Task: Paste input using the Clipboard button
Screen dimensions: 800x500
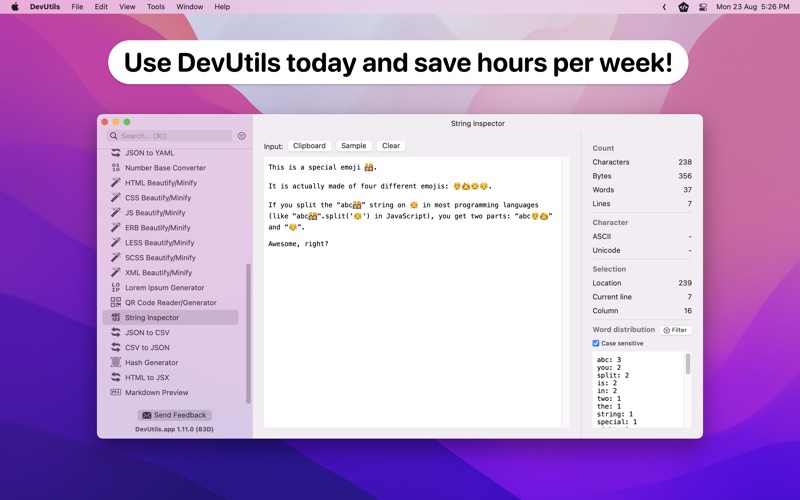Action: [x=309, y=146]
